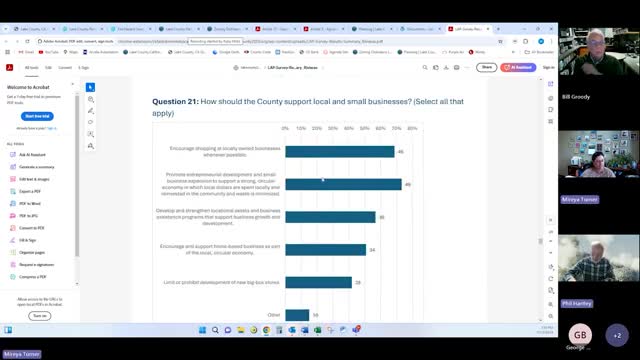Screen dimensions: 640x360
Task: Expand the bookmarks overflow chevron
Action: 513,52
